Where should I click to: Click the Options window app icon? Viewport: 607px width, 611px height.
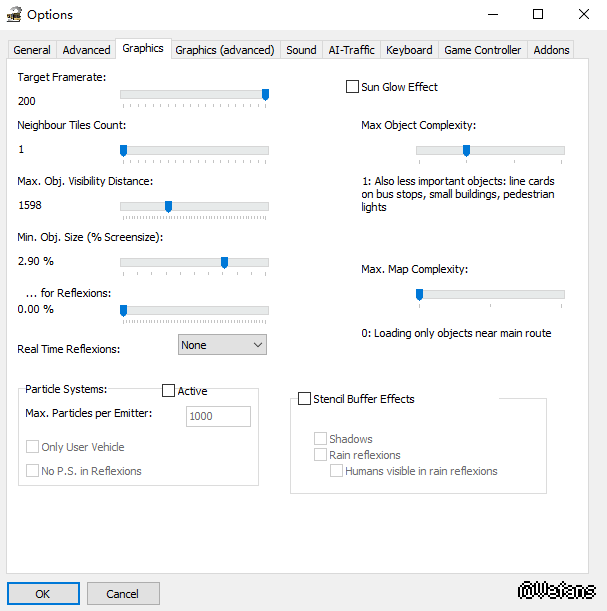tap(14, 15)
